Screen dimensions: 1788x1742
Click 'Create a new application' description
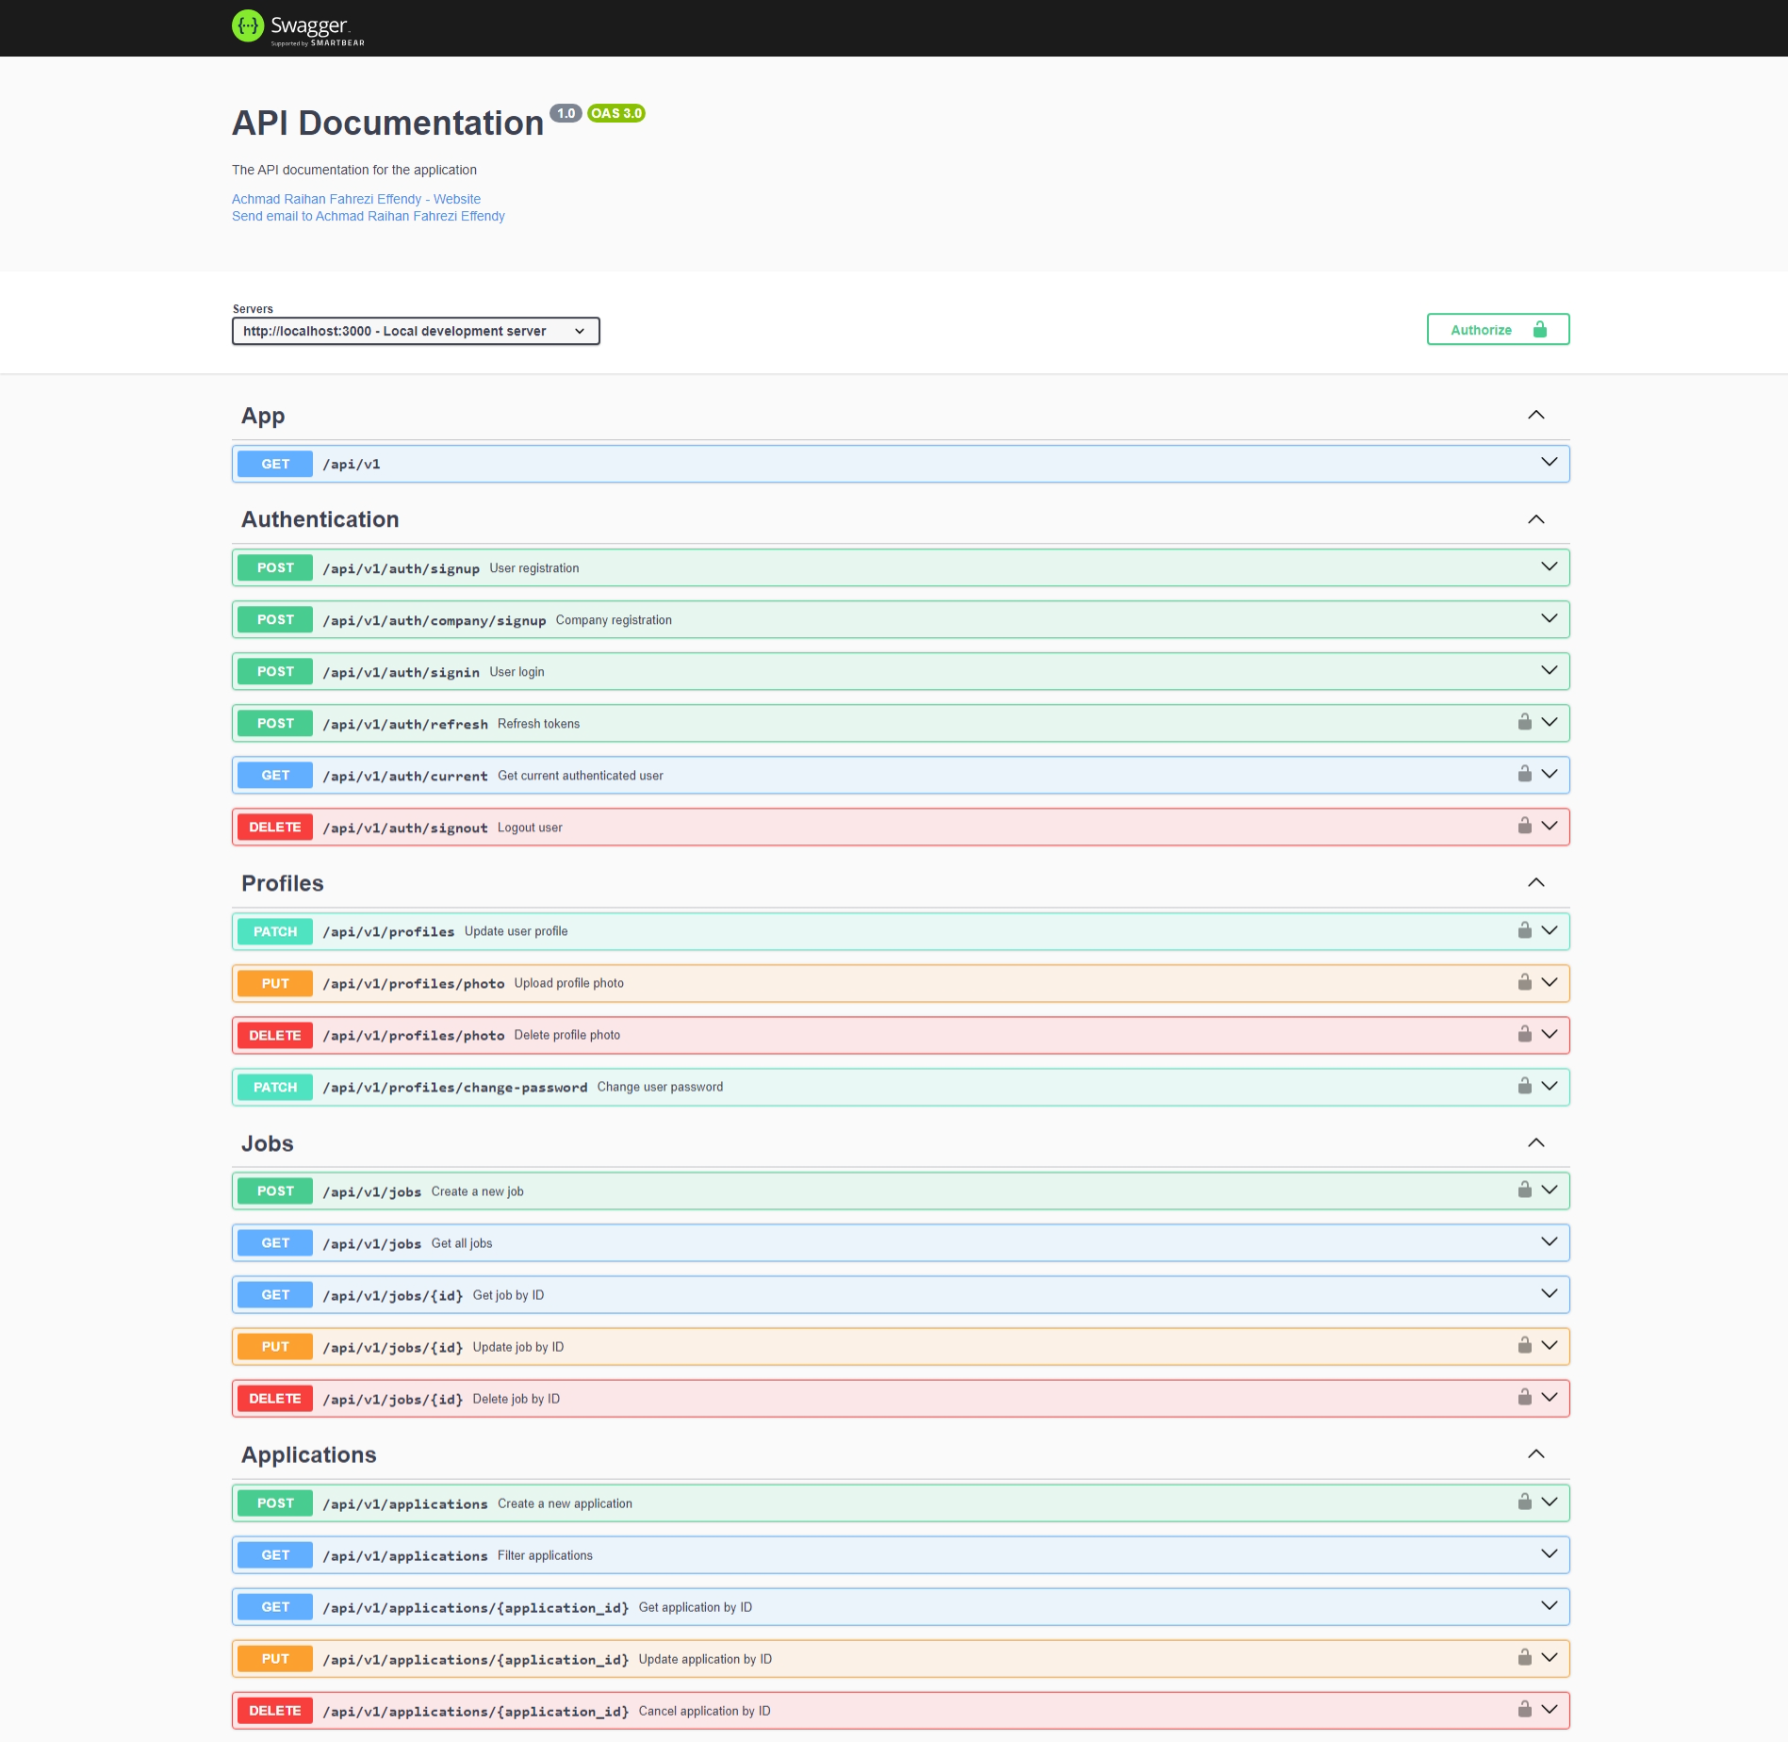coord(565,1503)
